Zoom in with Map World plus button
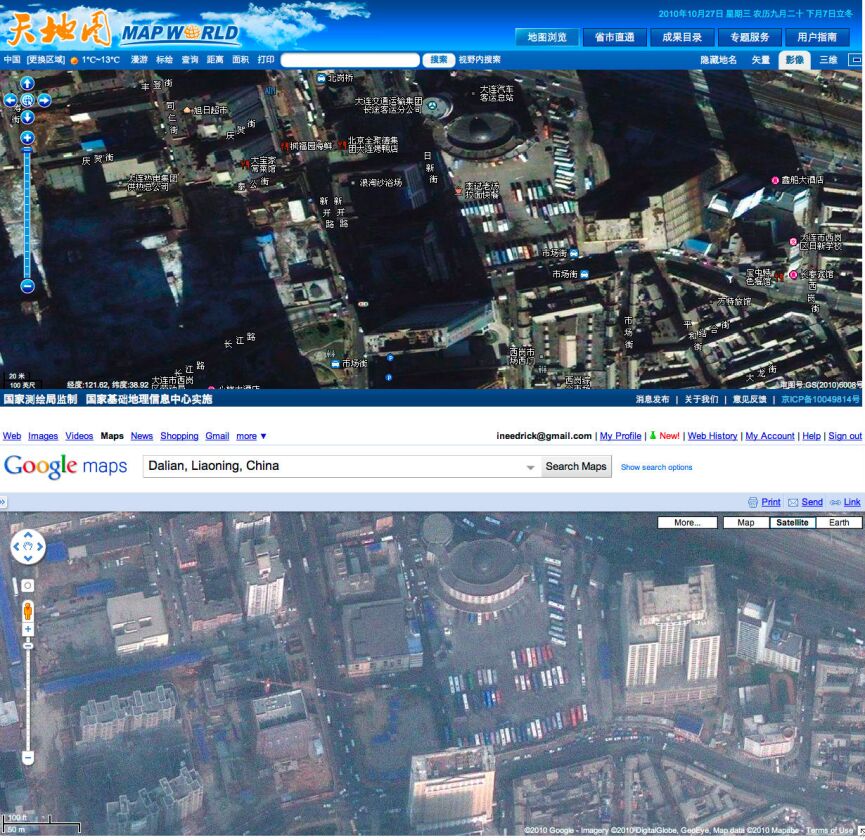Image resolution: width=865 pixels, height=840 pixels. tap(27, 138)
